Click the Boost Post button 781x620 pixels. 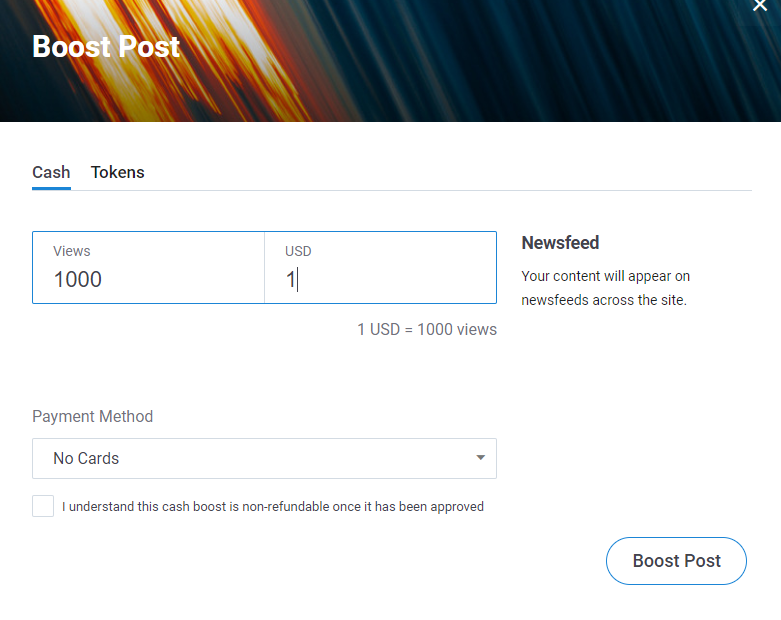pyautogui.click(x=676, y=561)
